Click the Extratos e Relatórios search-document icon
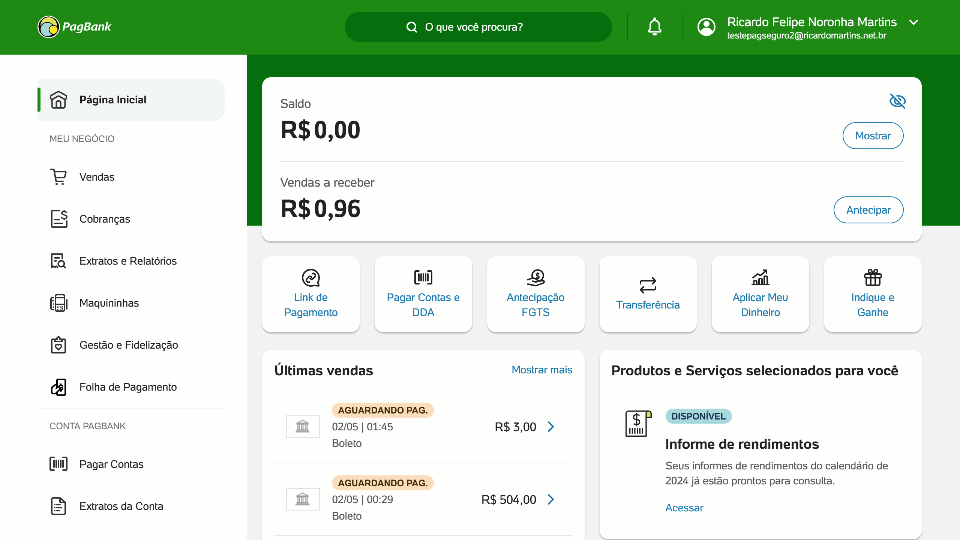Screen dimensions: 960x540 point(58,261)
